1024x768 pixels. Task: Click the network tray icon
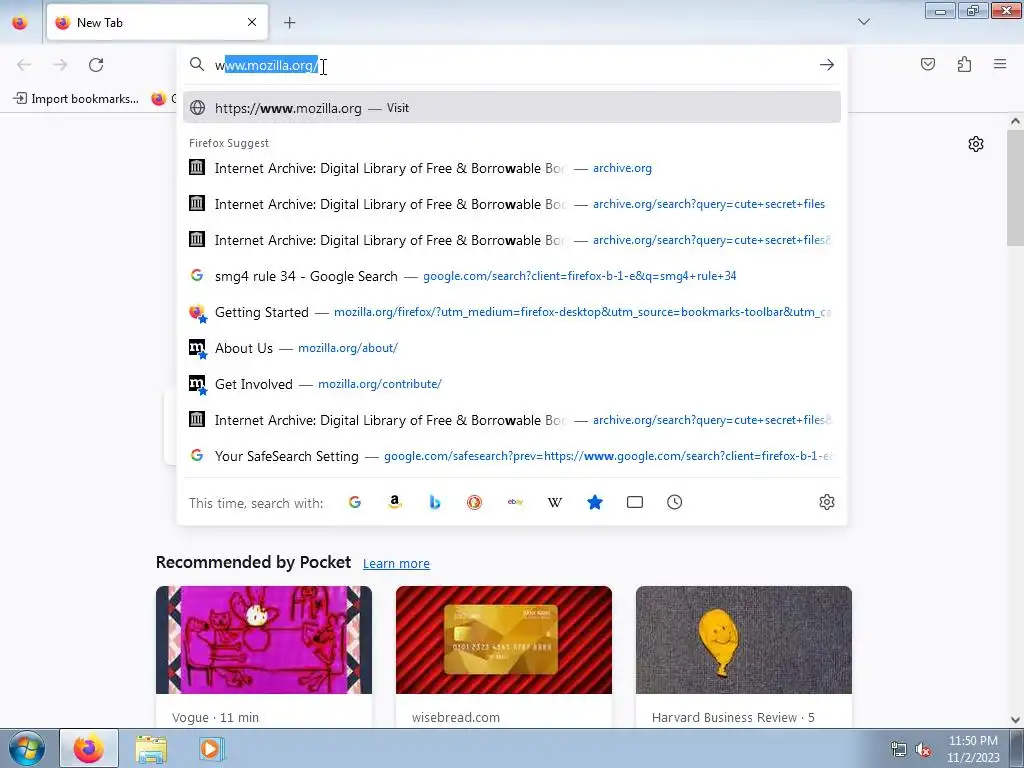(x=899, y=750)
